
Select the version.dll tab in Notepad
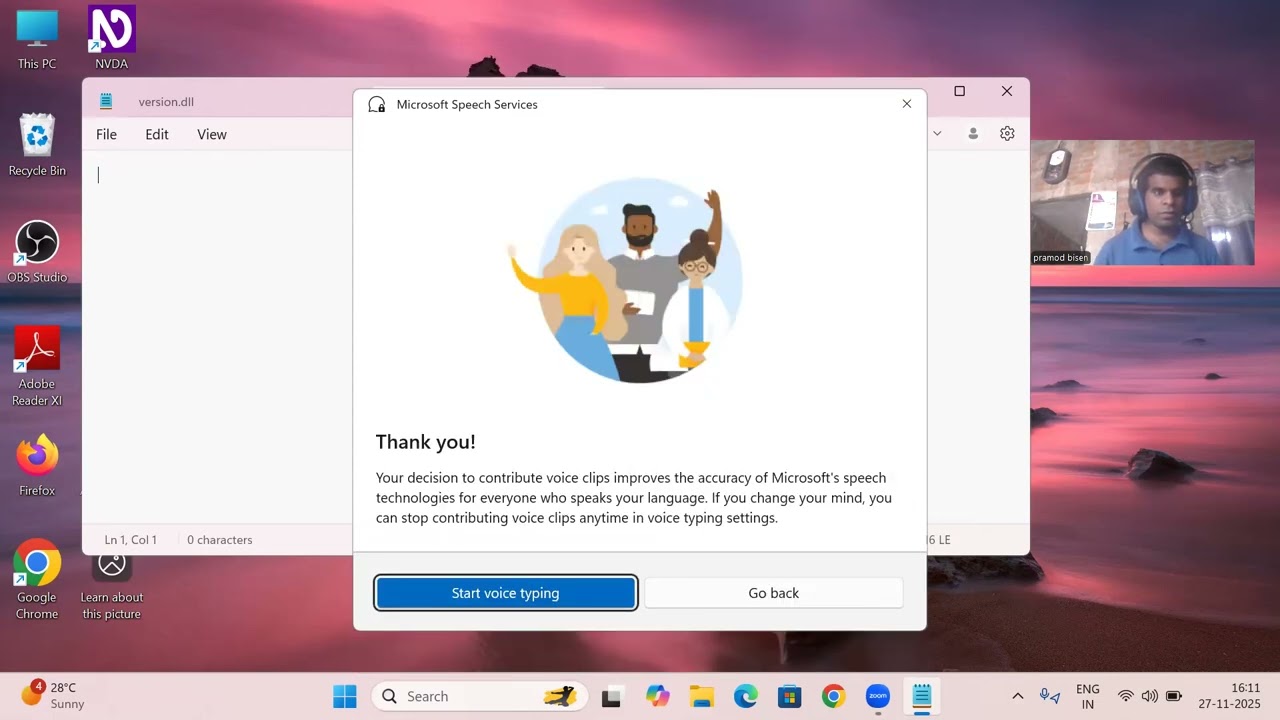(x=165, y=101)
